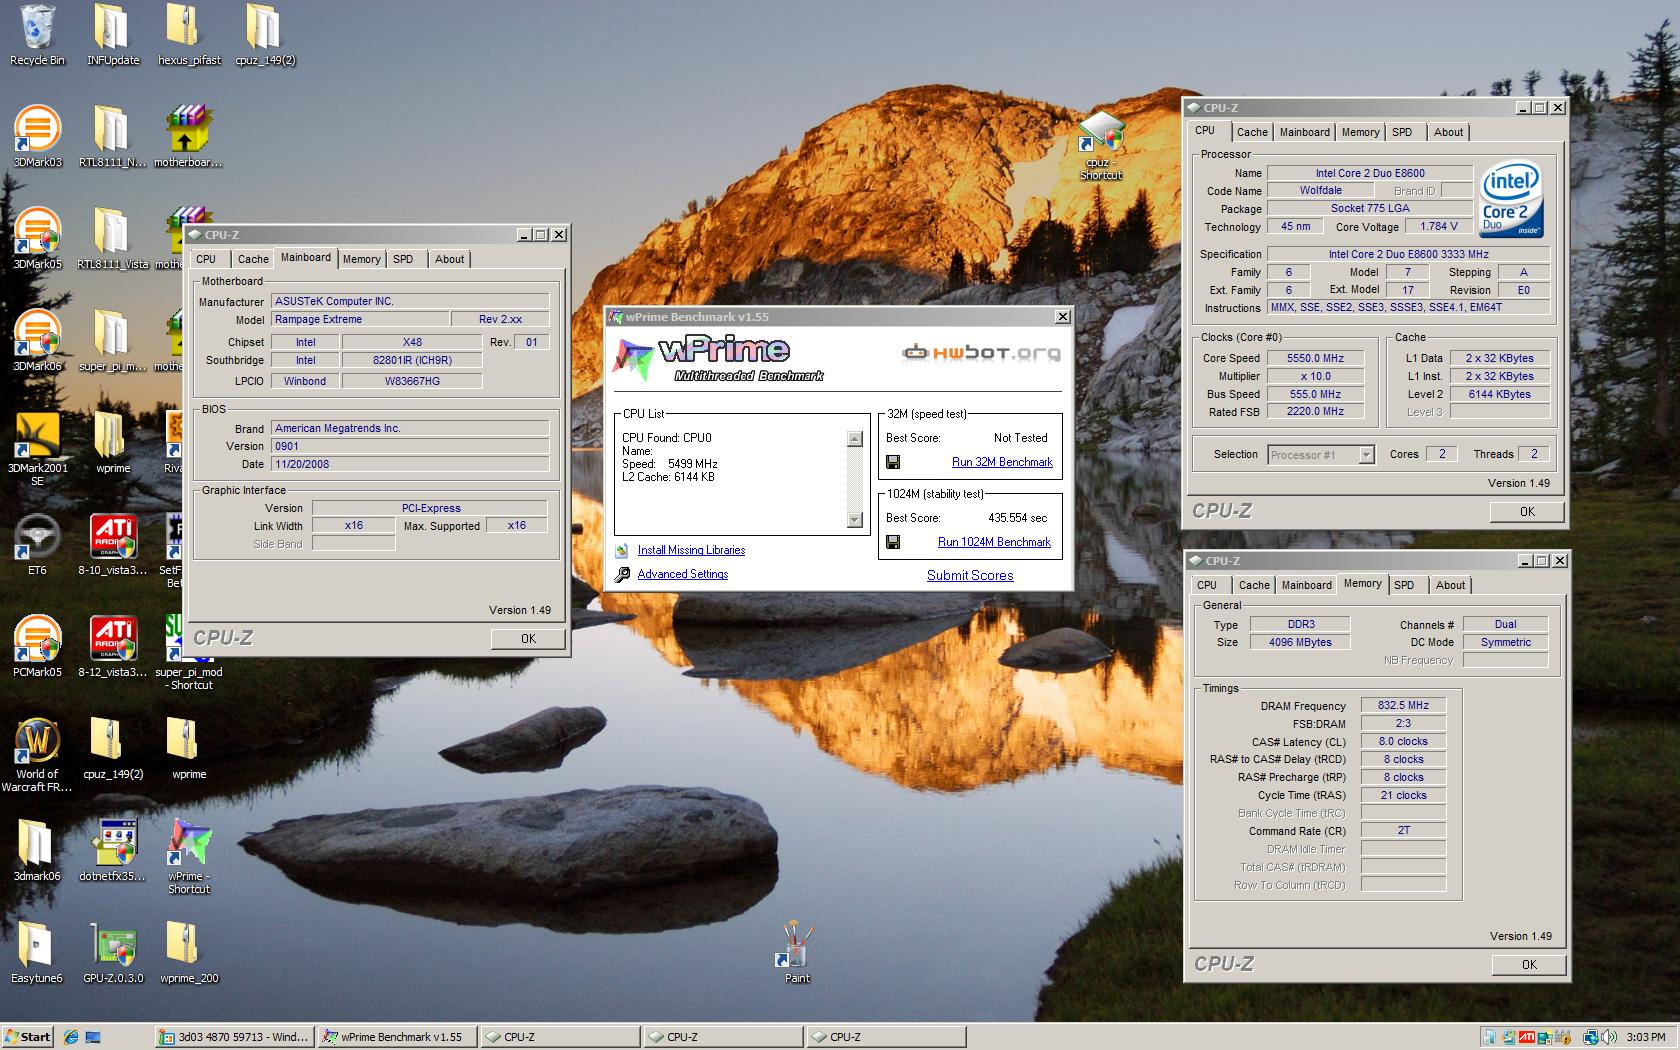Open About tab in top-right CPU-Z window

[x=1448, y=132]
